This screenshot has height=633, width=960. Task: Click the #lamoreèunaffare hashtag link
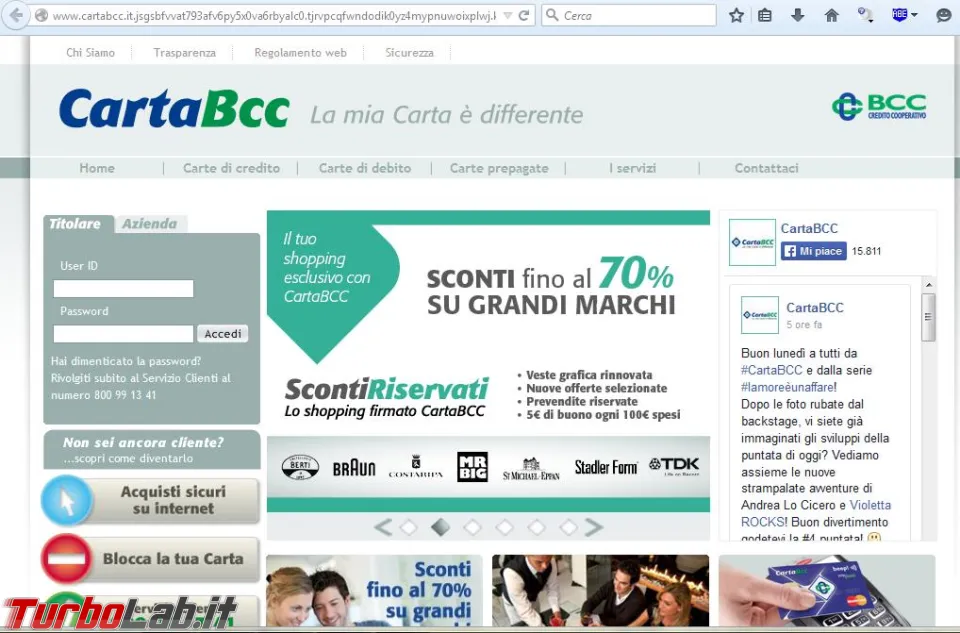787,387
